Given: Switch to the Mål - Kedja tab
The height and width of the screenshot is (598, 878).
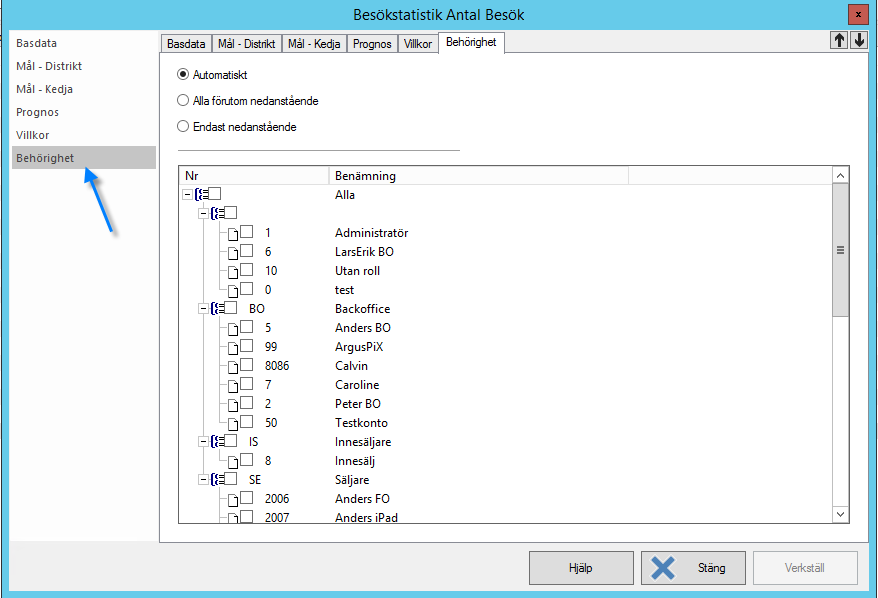Looking at the screenshot, I should coord(314,44).
